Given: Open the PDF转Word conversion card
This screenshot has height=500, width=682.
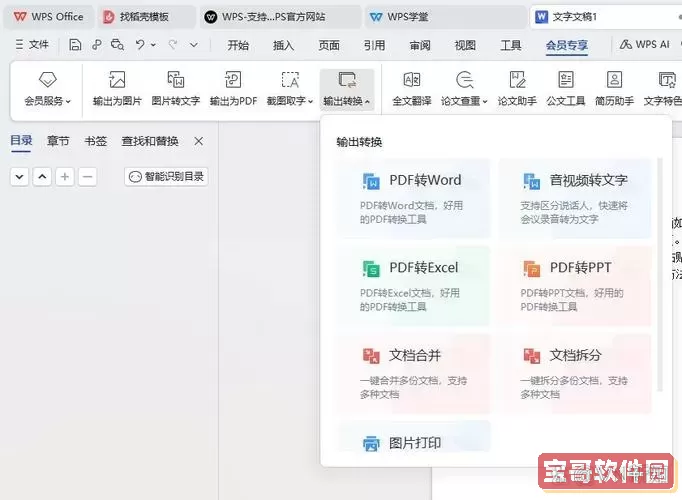Looking at the screenshot, I should [x=414, y=198].
